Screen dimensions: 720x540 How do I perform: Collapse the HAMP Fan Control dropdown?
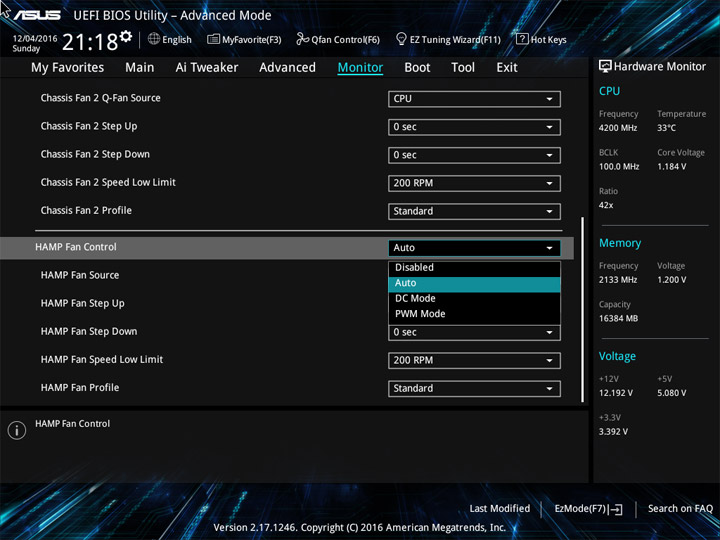[x=474, y=248]
